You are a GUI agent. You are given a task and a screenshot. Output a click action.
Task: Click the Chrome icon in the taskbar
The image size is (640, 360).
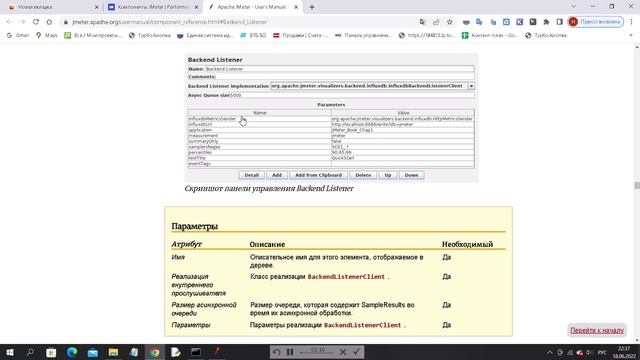tap(155, 352)
